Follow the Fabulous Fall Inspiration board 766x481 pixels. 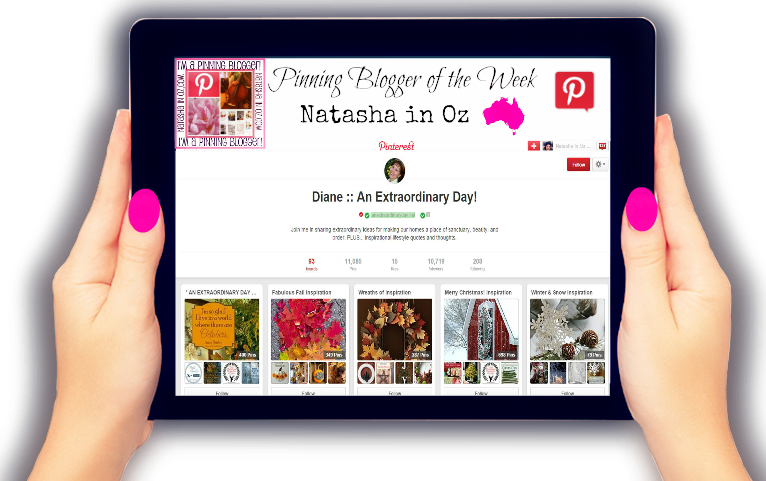click(308, 392)
